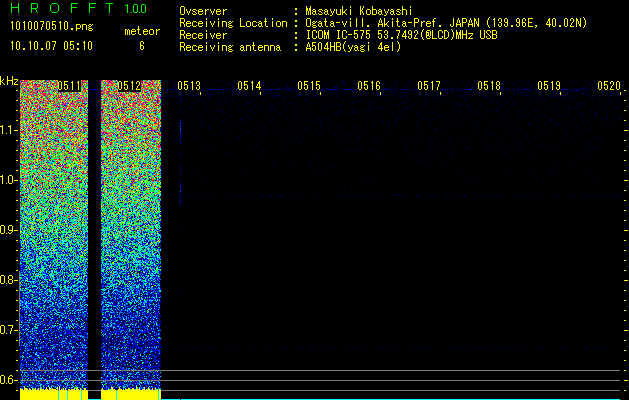
Task: Click the 0.7 kHz axis label
Action: (x=8, y=330)
